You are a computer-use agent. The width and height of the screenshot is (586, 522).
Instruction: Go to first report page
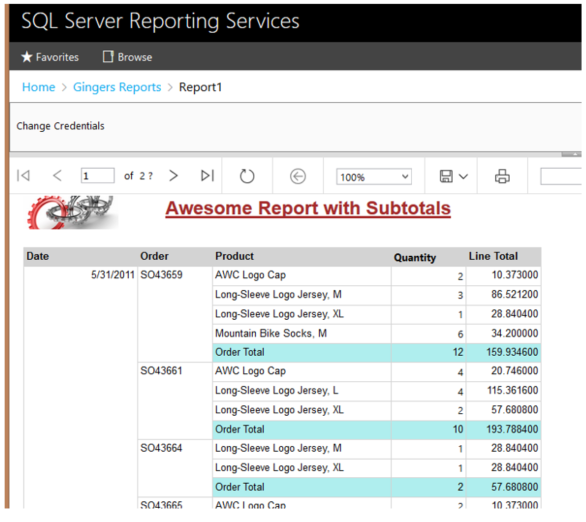coord(23,175)
